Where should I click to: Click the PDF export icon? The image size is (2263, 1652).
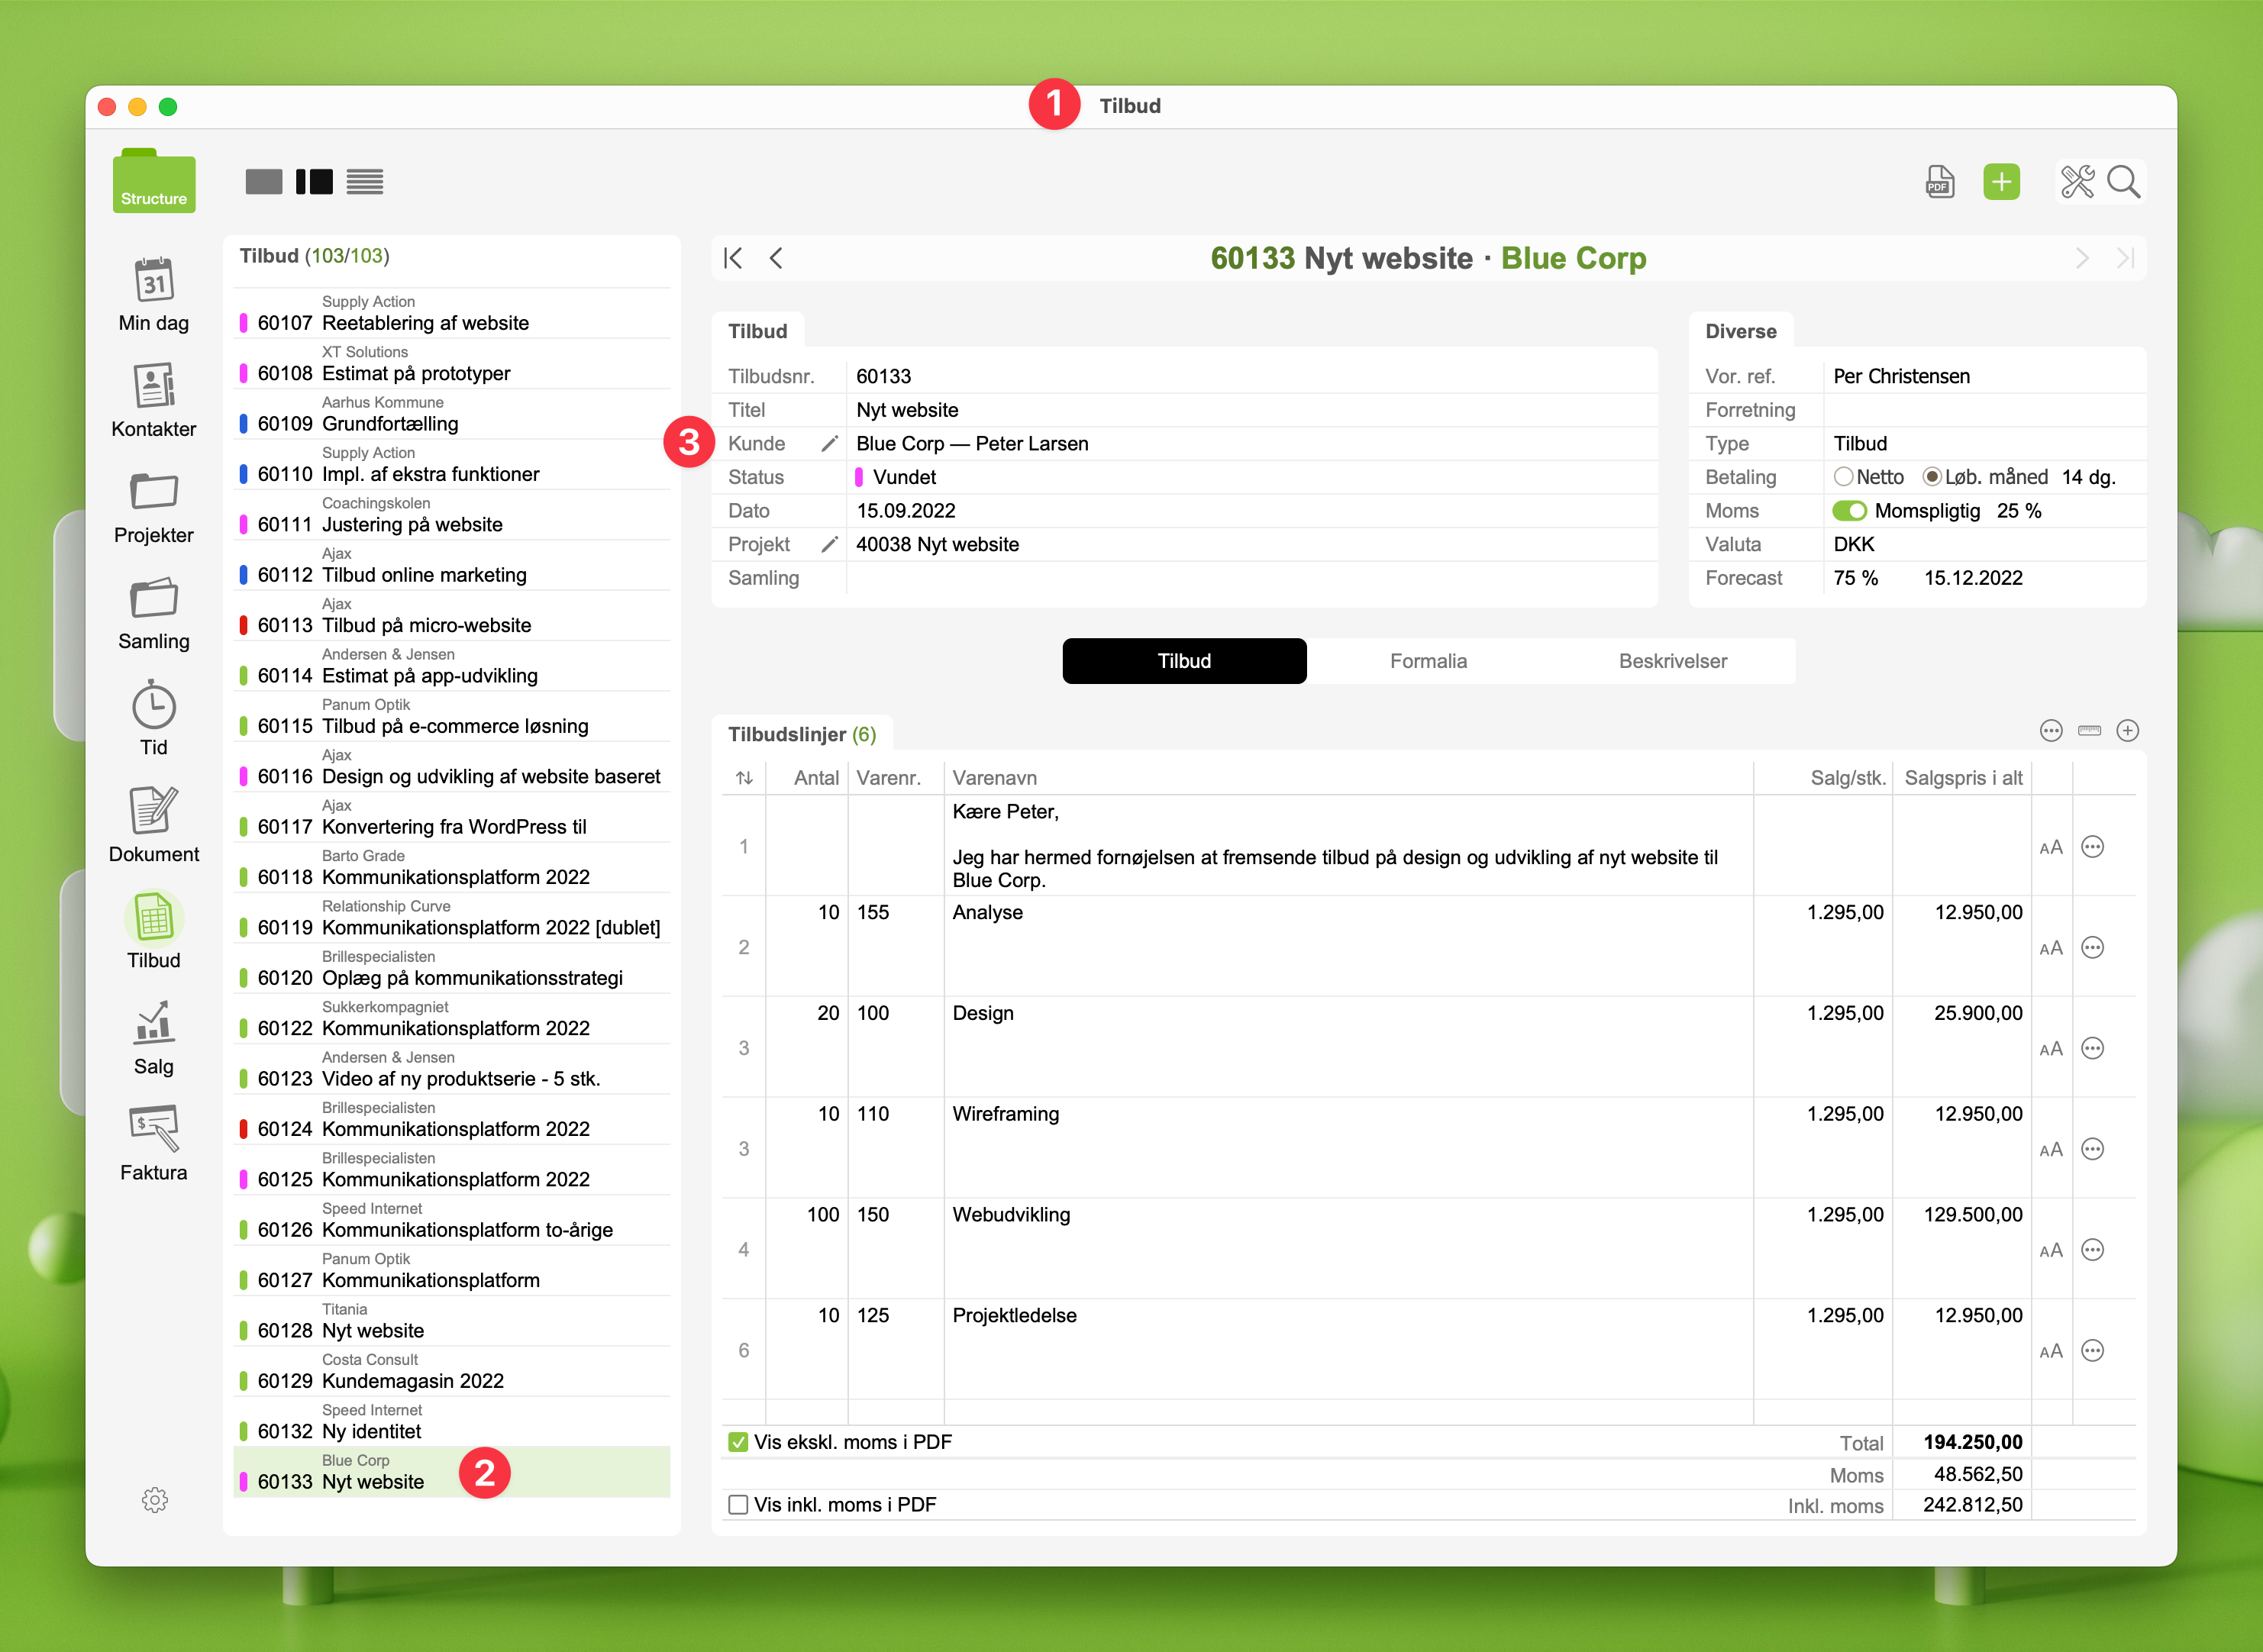[x=1939, y=182]
